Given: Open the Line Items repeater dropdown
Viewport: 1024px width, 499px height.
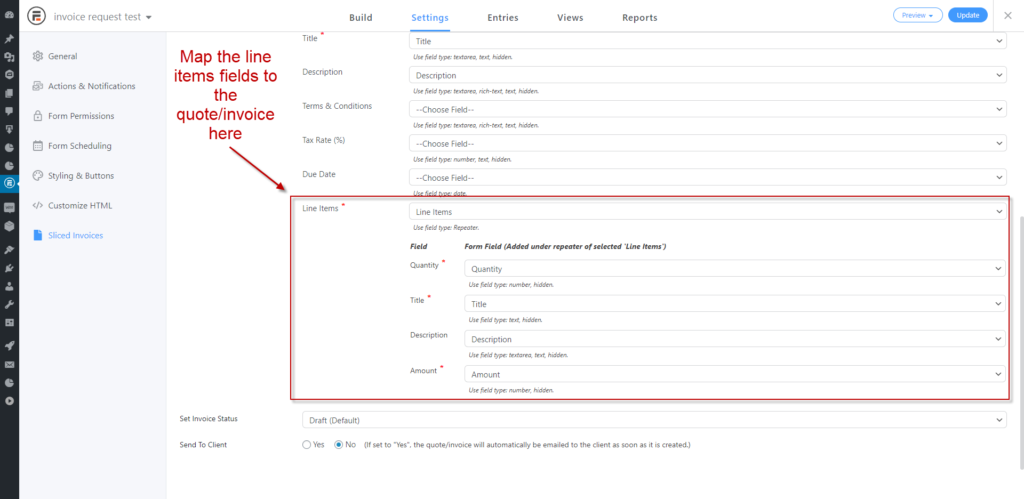Looking at the screenshot, I should tap(708, 212).
